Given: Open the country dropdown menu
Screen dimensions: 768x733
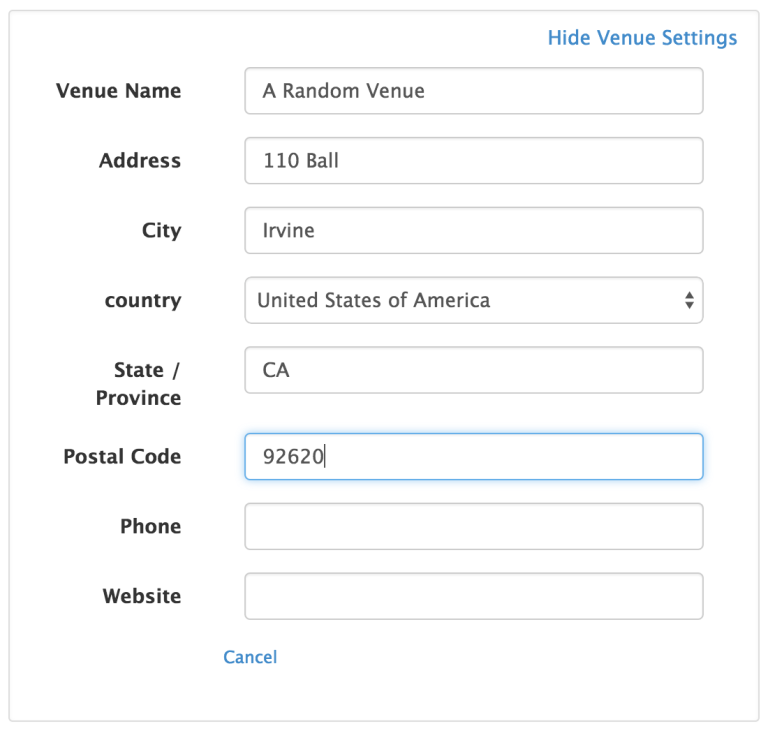Looking at the screenshot, I should (x=473, y=300).
